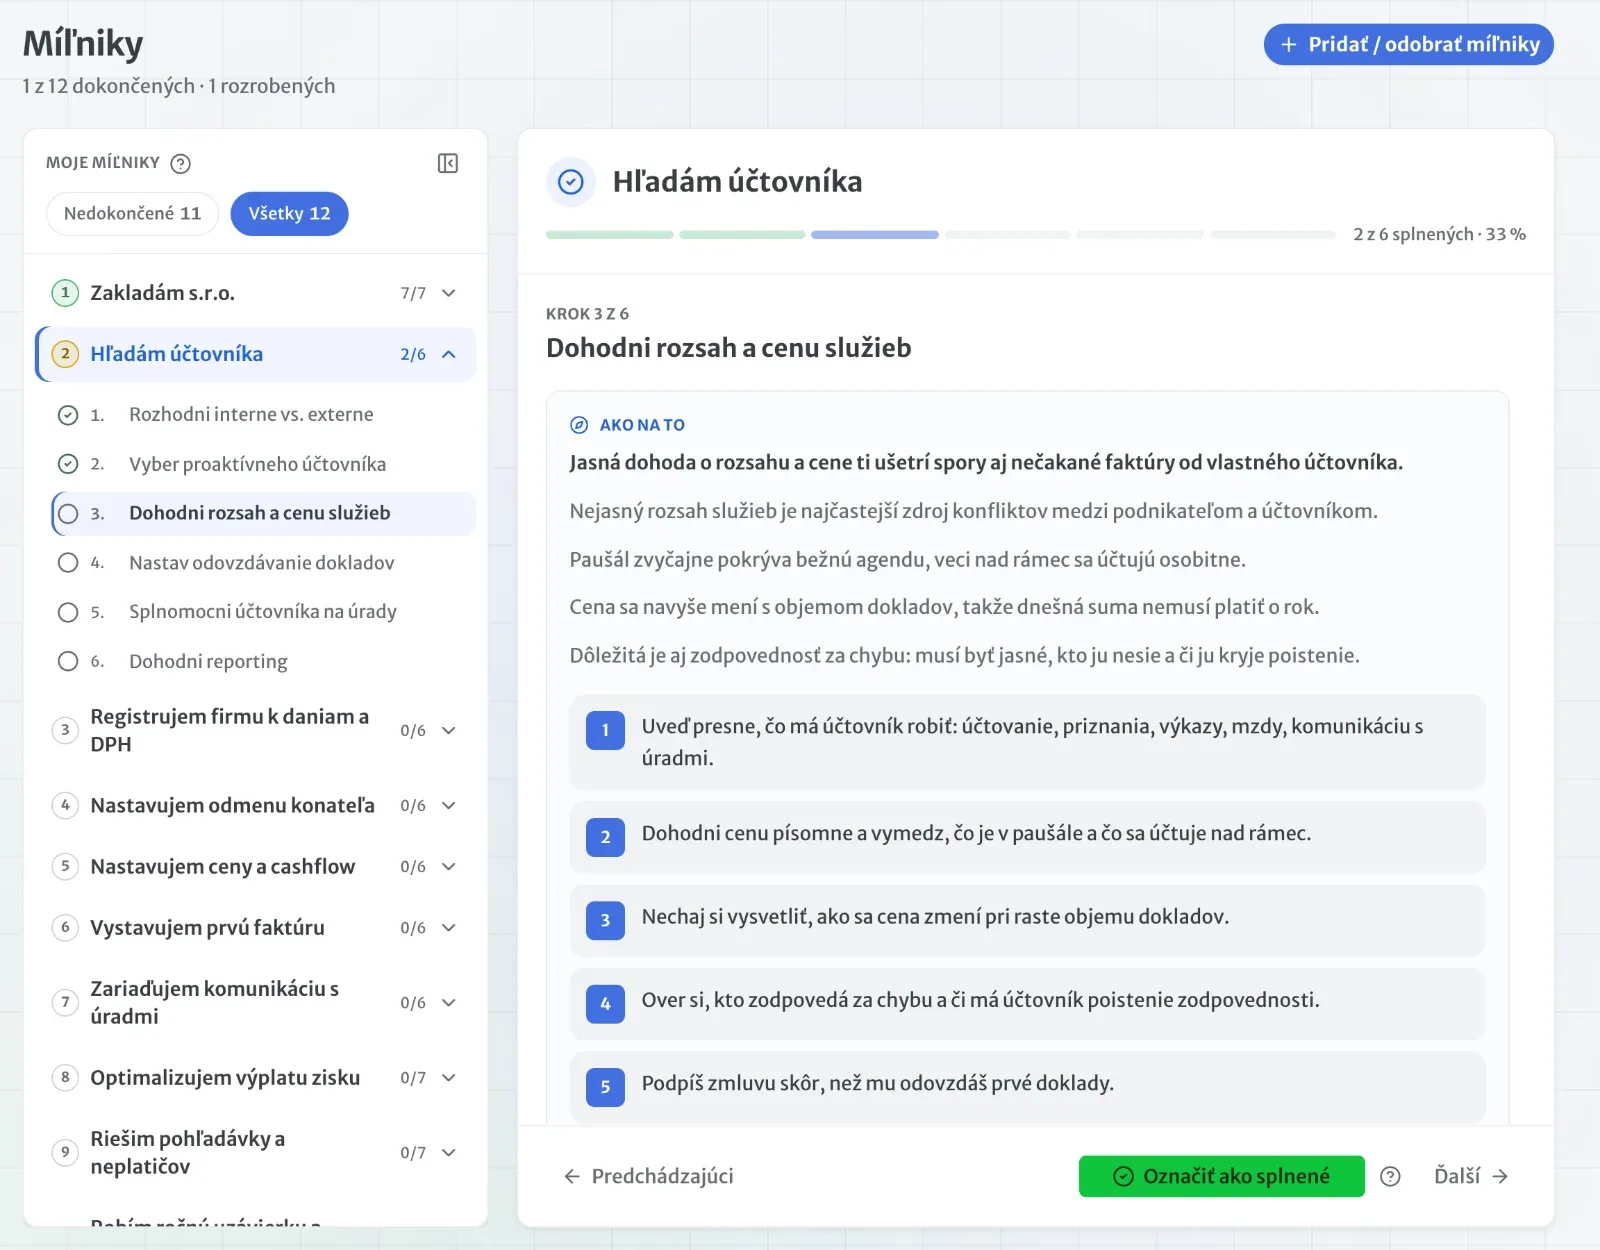Expand Optimalizujem výplatu zisku milestone
Image resolution: width=1600 pixels, height=1250 pixels.
pyautogui.click(x=449, y=1077)
